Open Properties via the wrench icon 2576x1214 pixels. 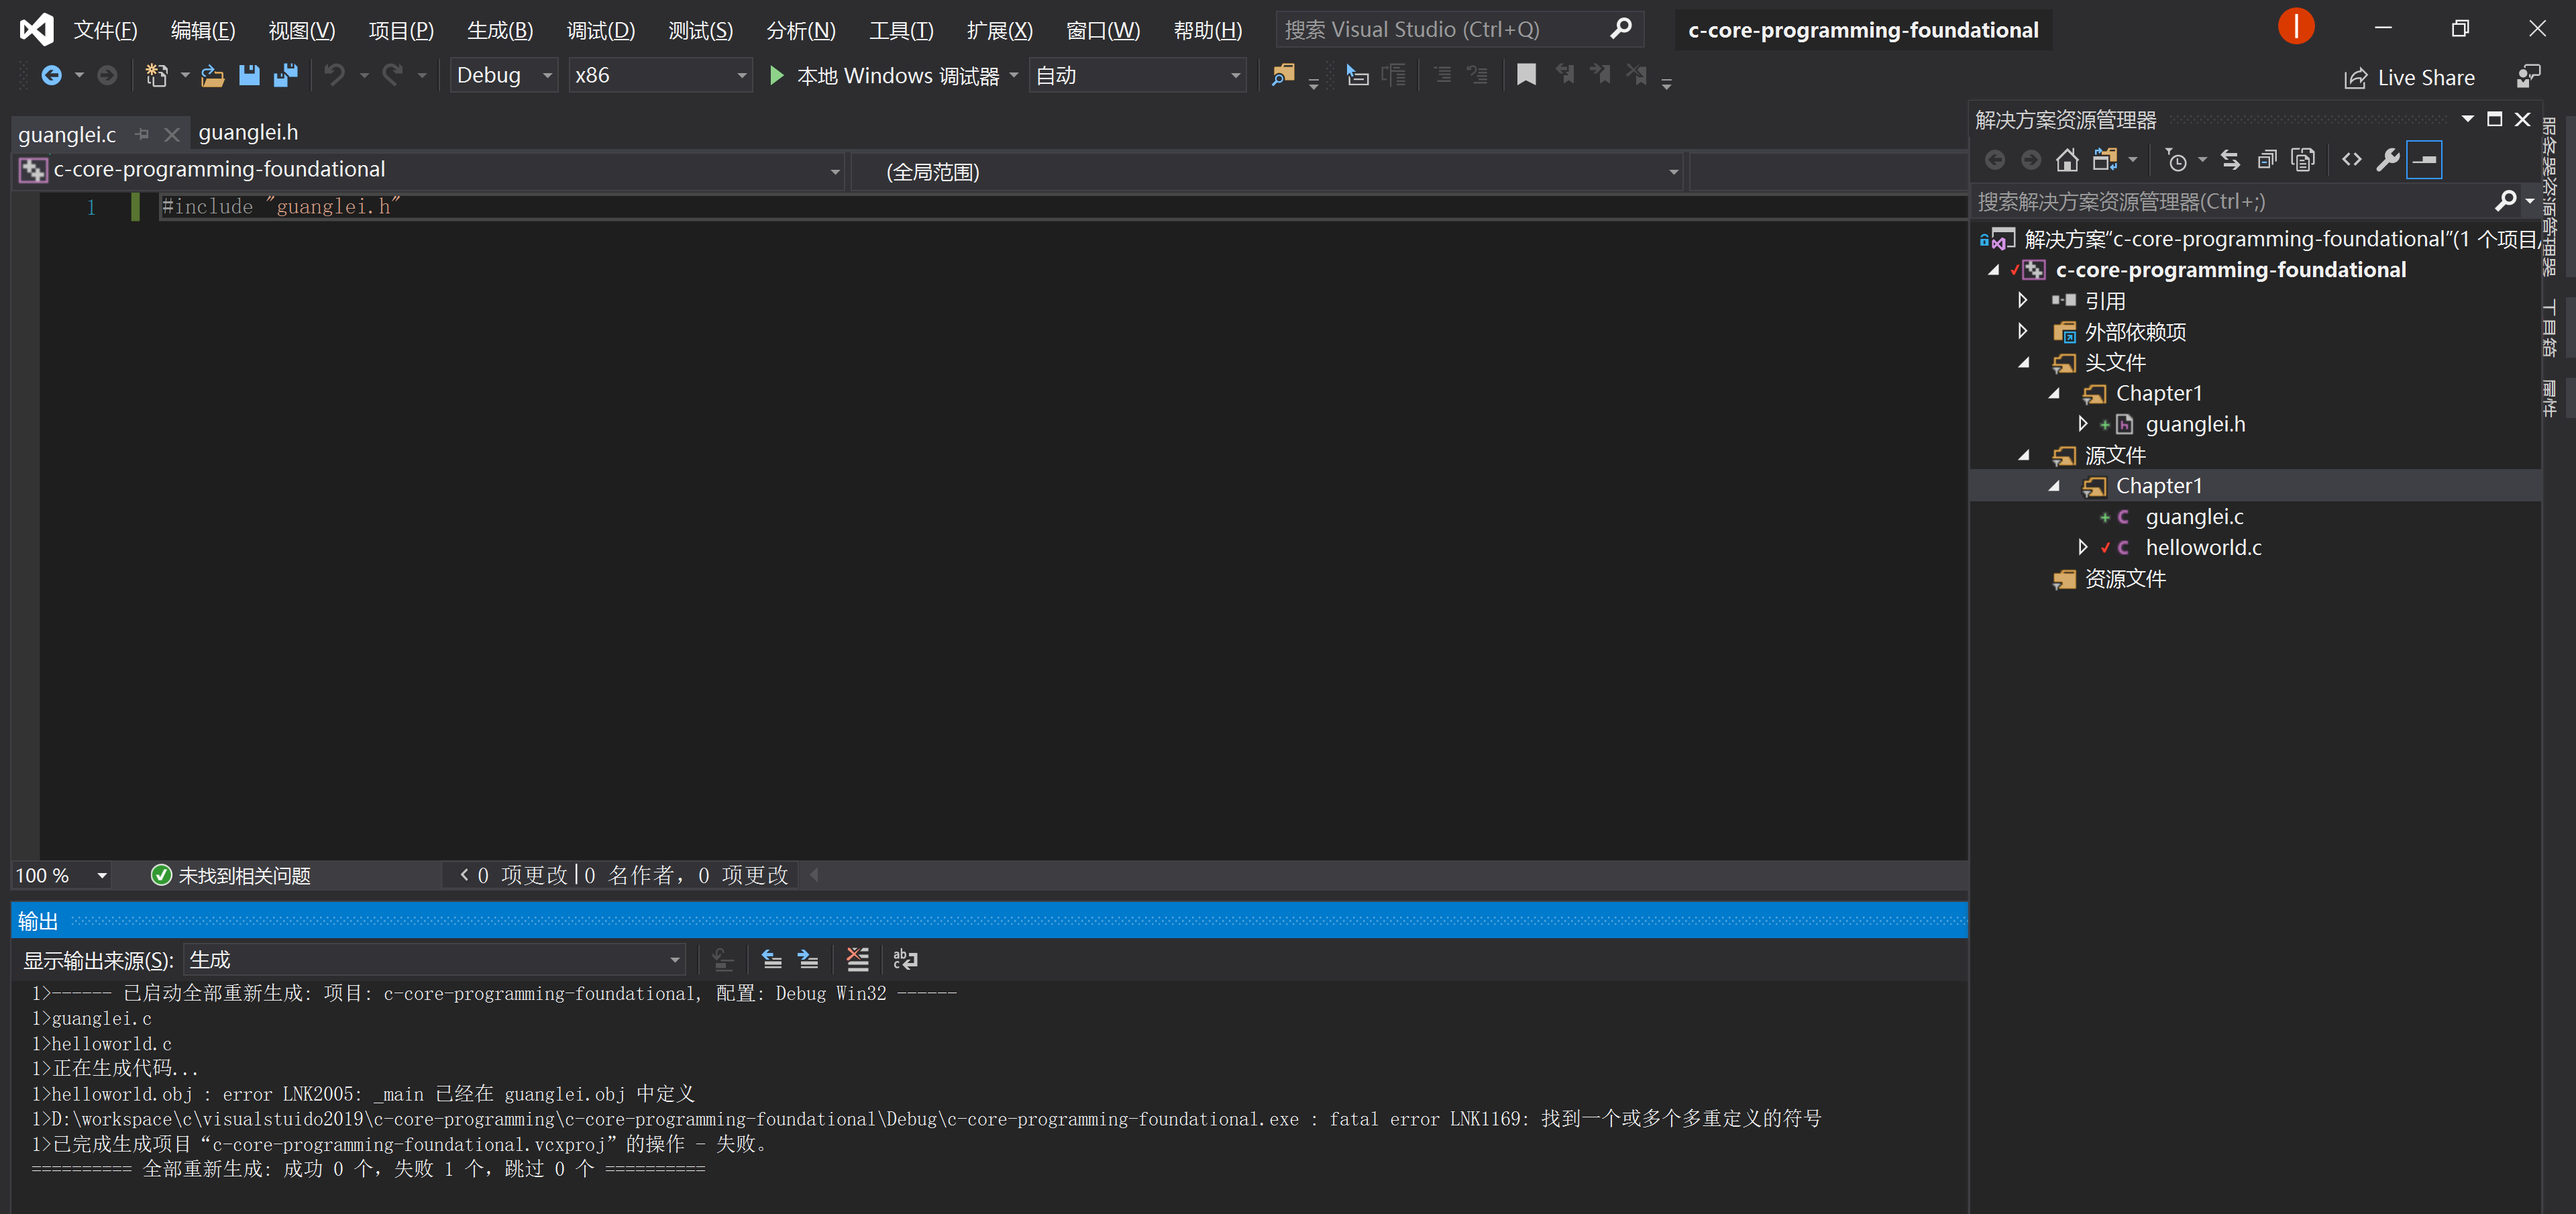[x=2387, y=160]
